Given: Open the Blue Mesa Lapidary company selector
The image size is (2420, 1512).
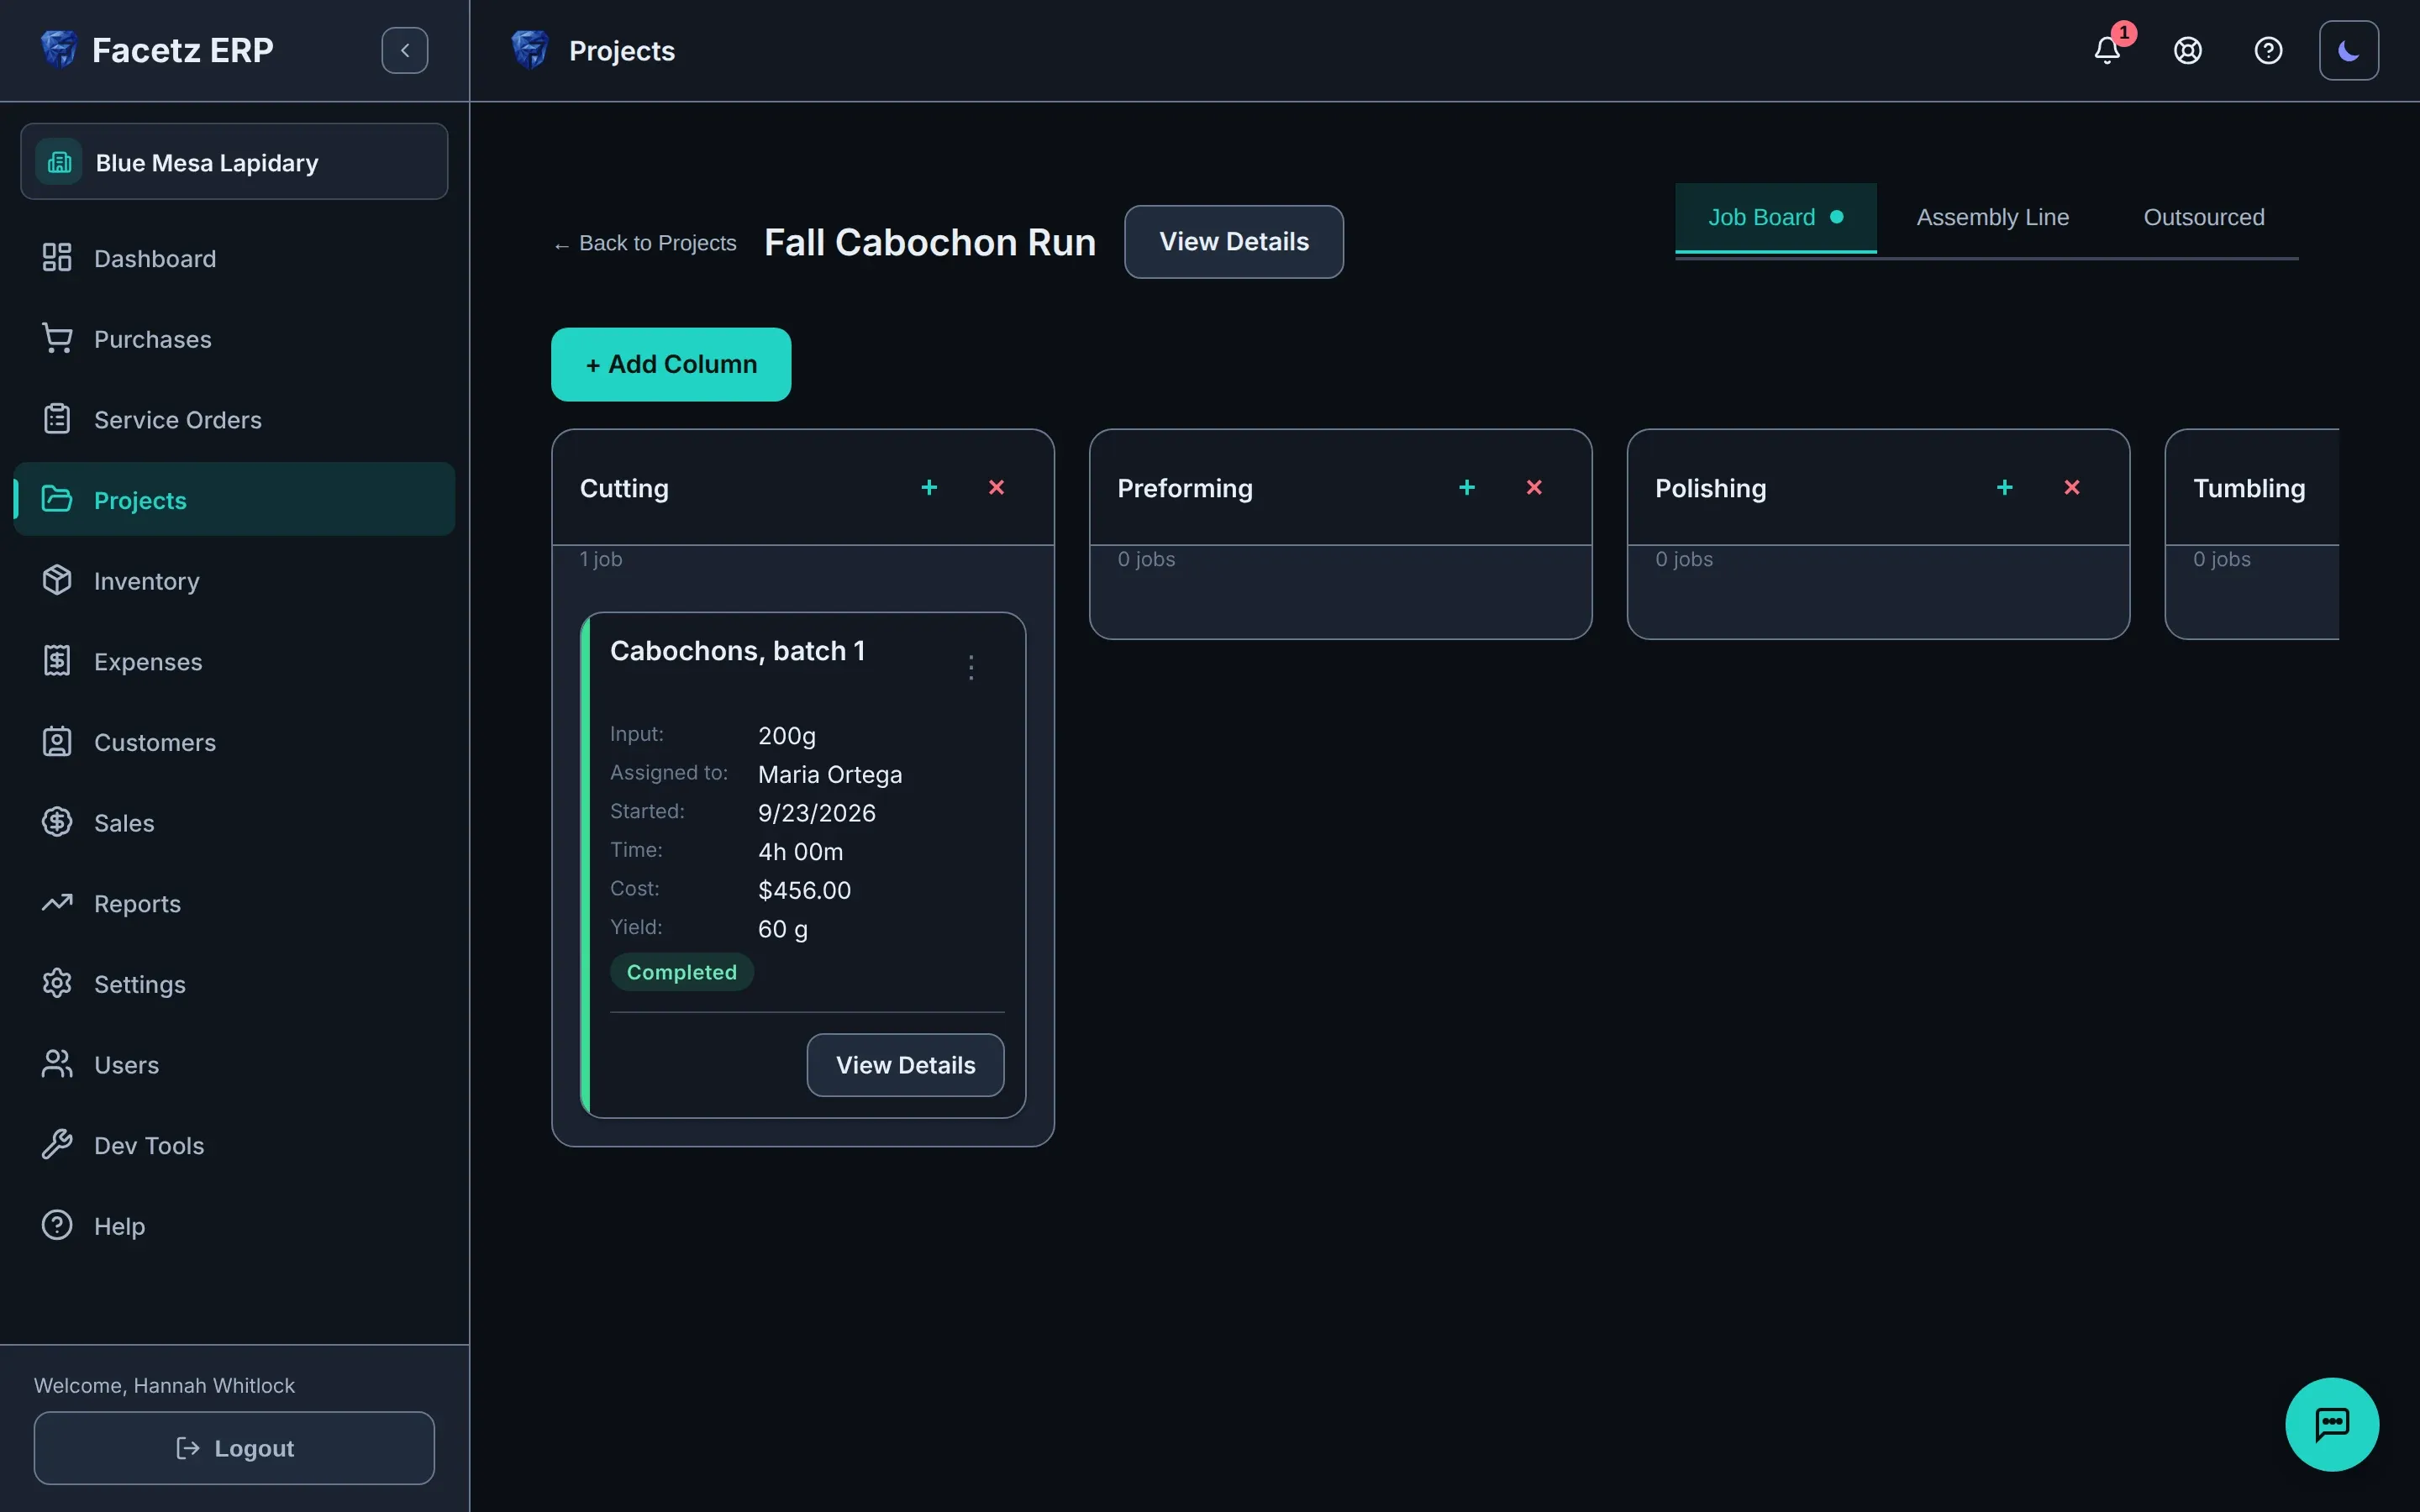Looking at the screenshot, I should 234,161.
